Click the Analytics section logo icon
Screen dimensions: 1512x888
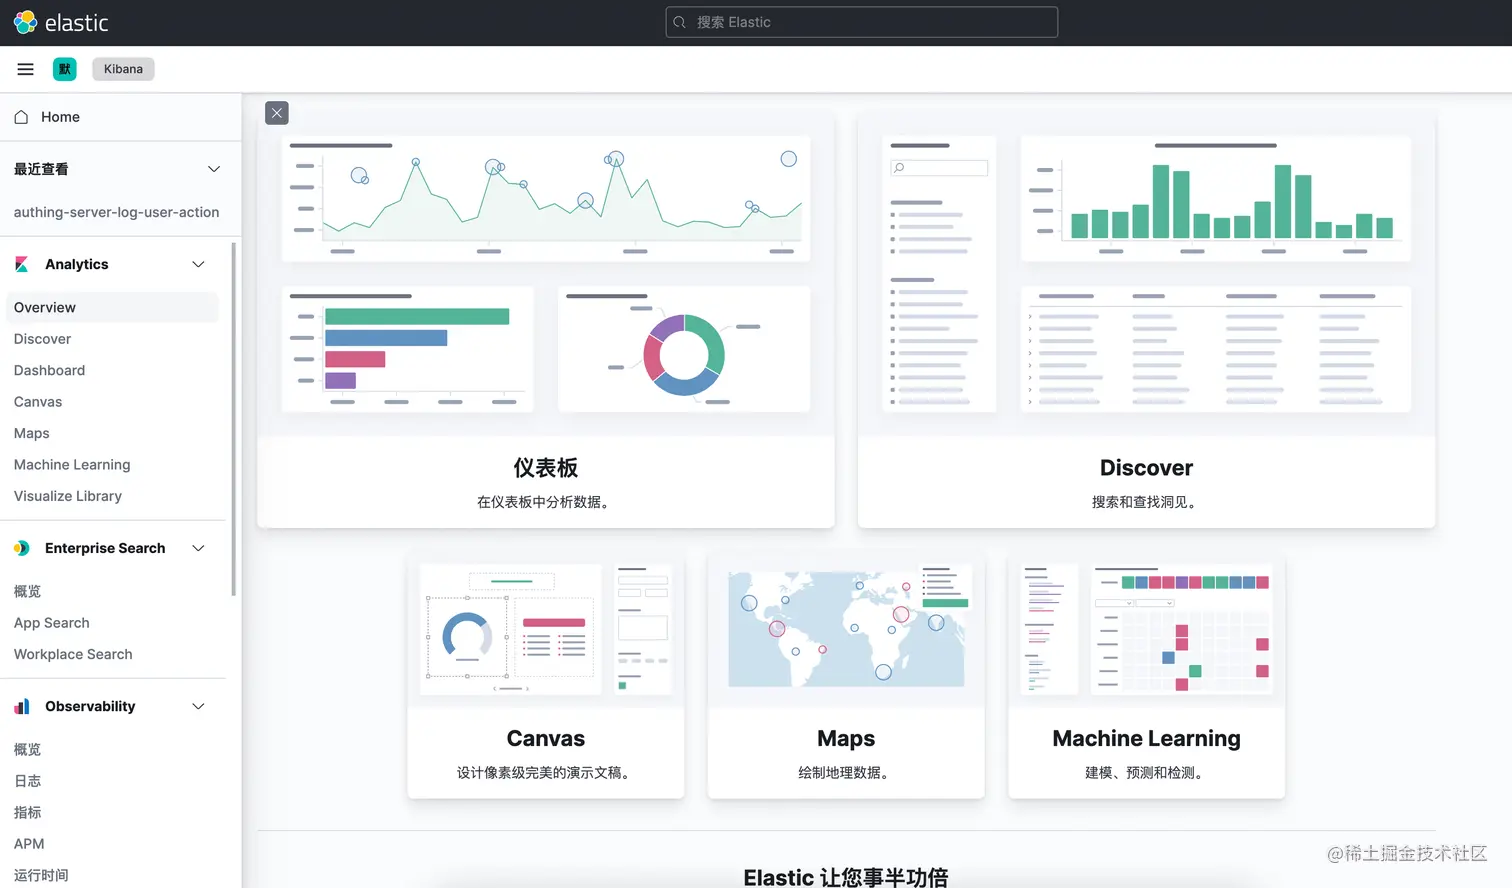pos(22,264)
